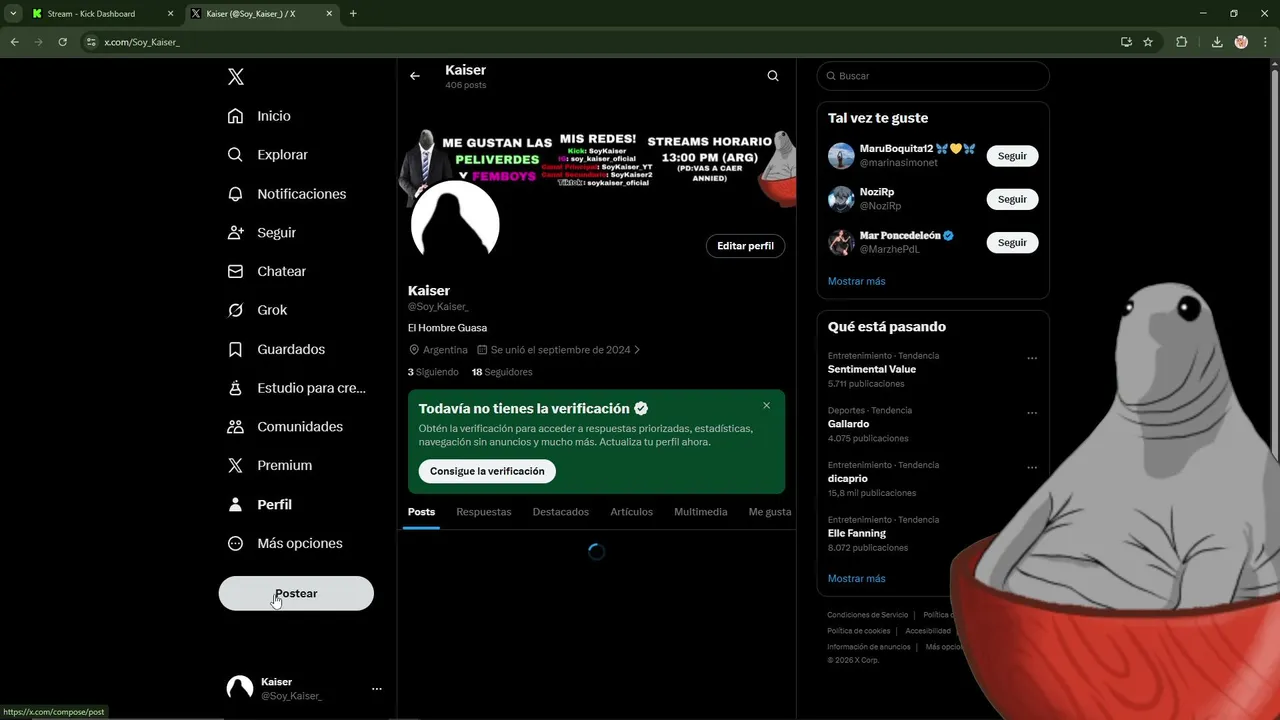This screenshot has height=720, width=1280.
Task: Open Kaiser profile picture
Action: pos(455,225)
